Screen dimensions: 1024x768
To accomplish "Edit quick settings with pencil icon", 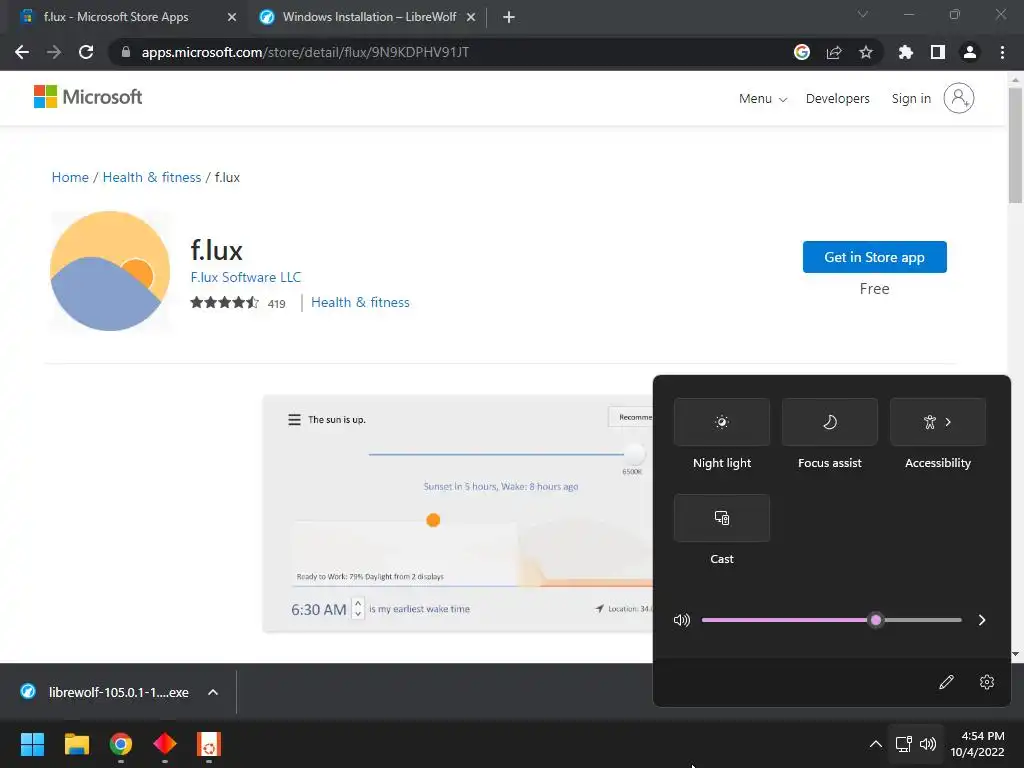I will click(946, 682).
